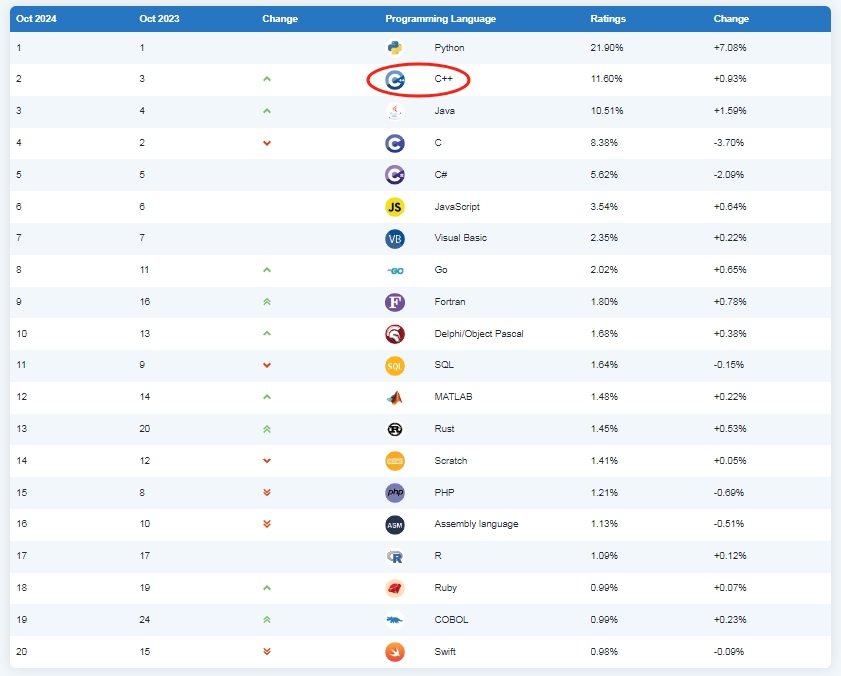This screenshot has height=676, width=841.
Task: Click the red Ruby gem icon
Action: pos(395,588)
